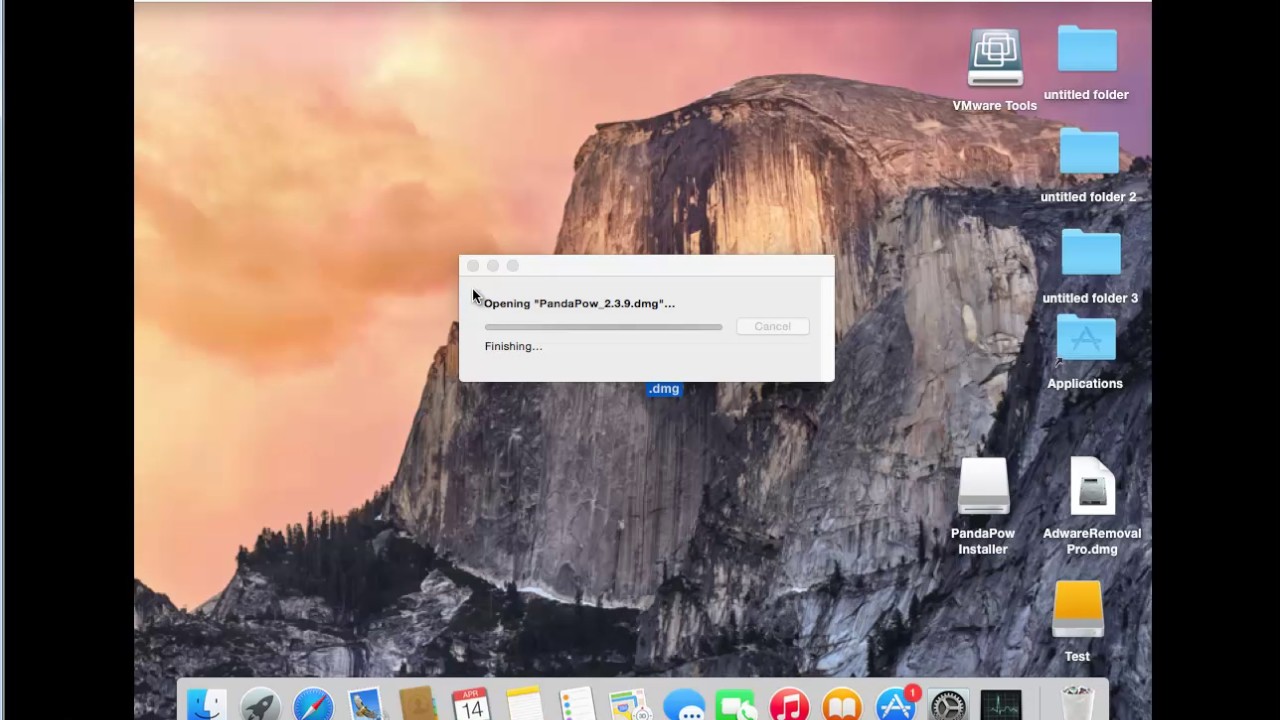Click 'Opening "PandaPow_2.3.9.dmg"...' text
The image size is (1280, 720).
[579, 303]
